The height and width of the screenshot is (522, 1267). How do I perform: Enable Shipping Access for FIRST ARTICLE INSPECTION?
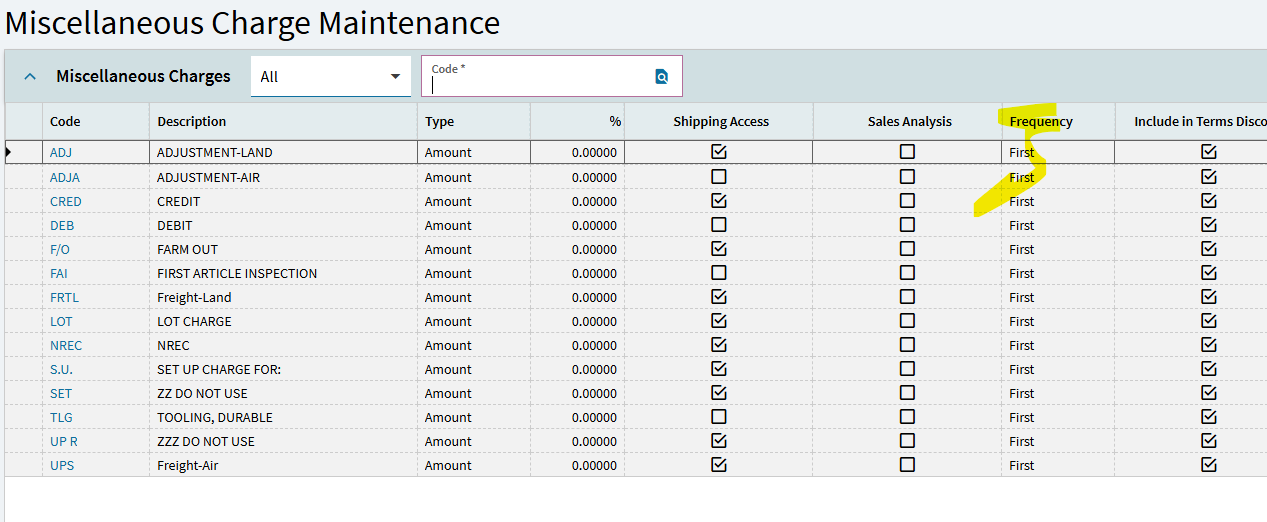(718, 273)
